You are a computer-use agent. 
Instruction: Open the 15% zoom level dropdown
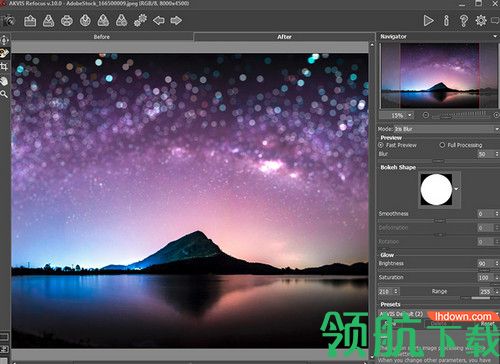pyautogui.click(x=410, y=115)
